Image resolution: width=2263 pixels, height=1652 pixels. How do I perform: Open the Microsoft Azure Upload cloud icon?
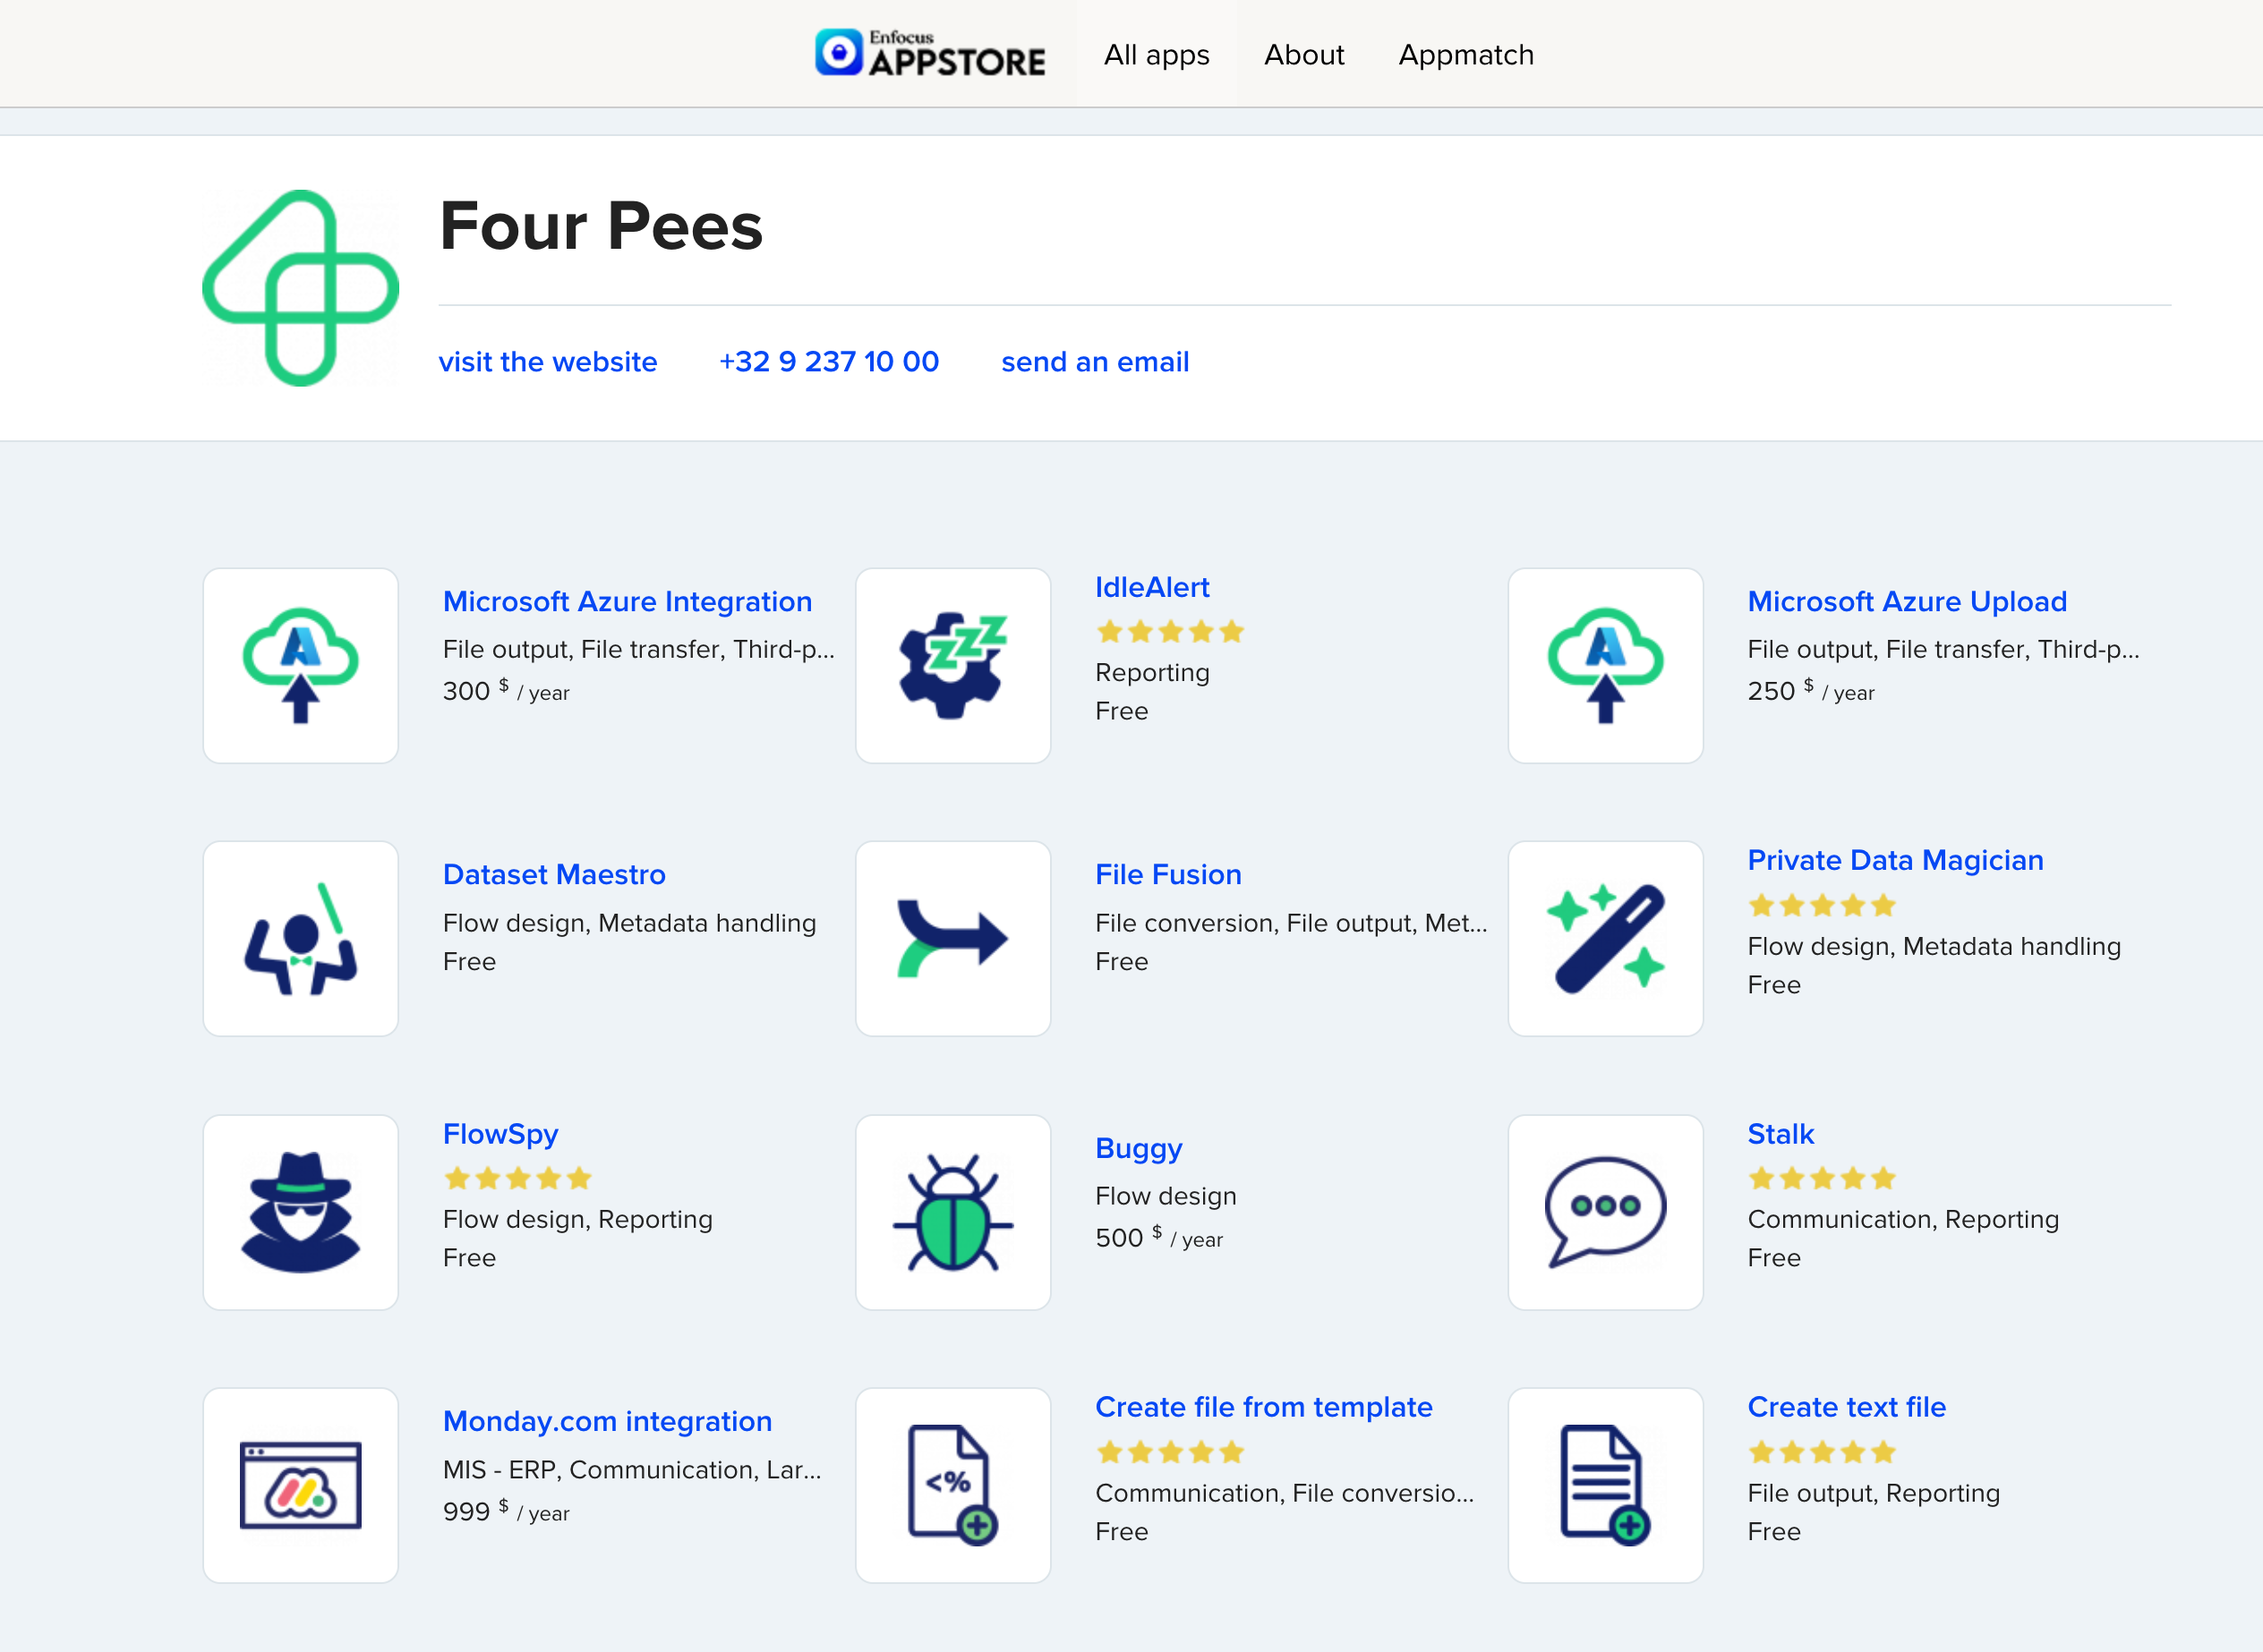[x=1605, y=665]
